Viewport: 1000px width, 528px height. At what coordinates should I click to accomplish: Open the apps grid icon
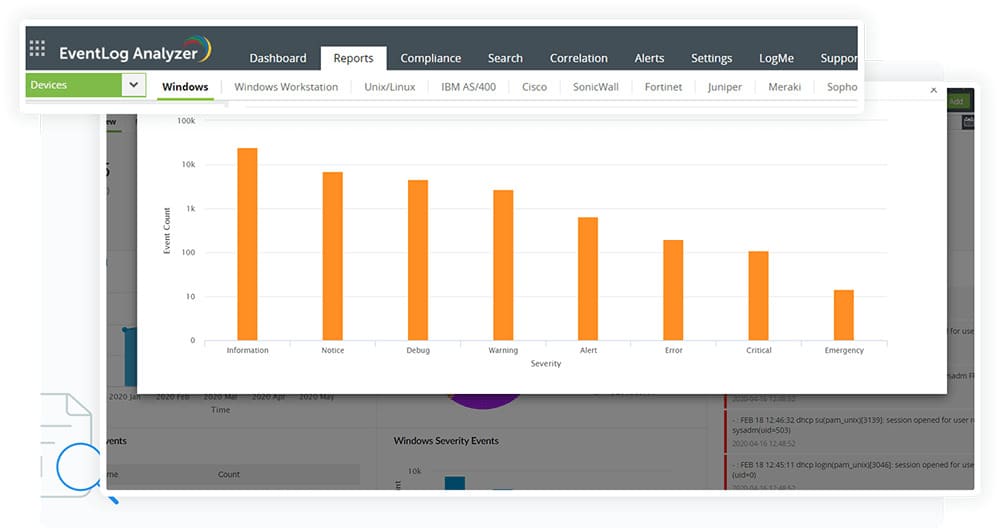37,48
